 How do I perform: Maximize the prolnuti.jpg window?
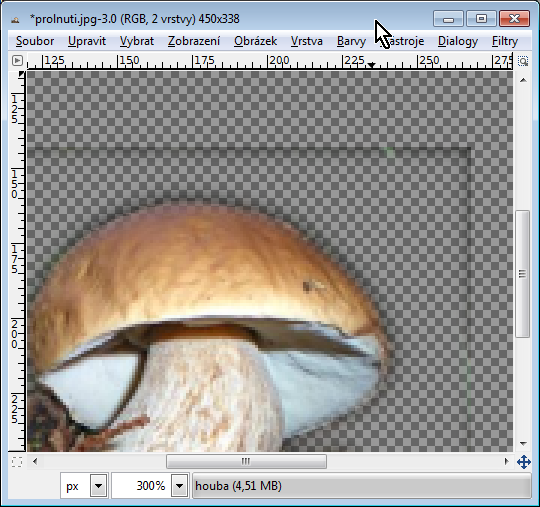[x=481, y=19]
